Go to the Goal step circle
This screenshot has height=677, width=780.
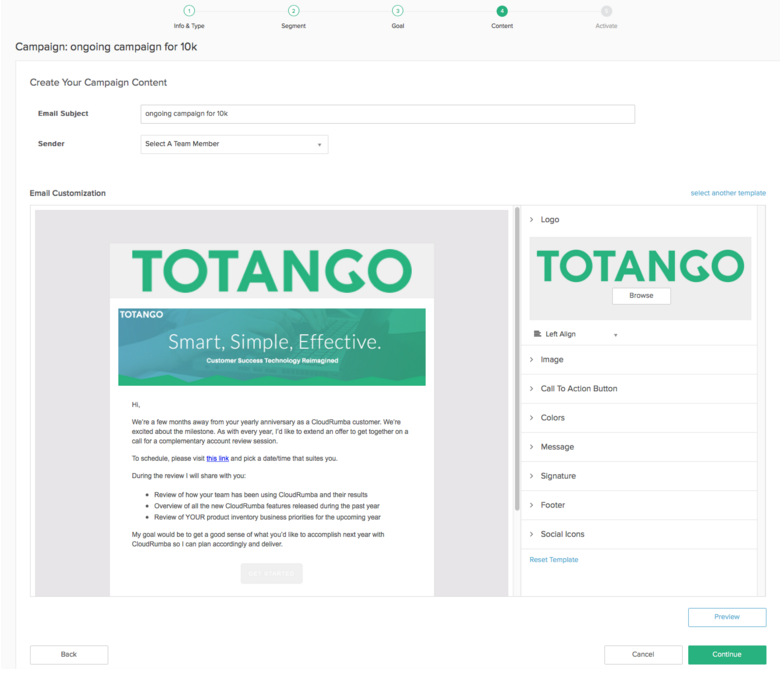point(397,10)
